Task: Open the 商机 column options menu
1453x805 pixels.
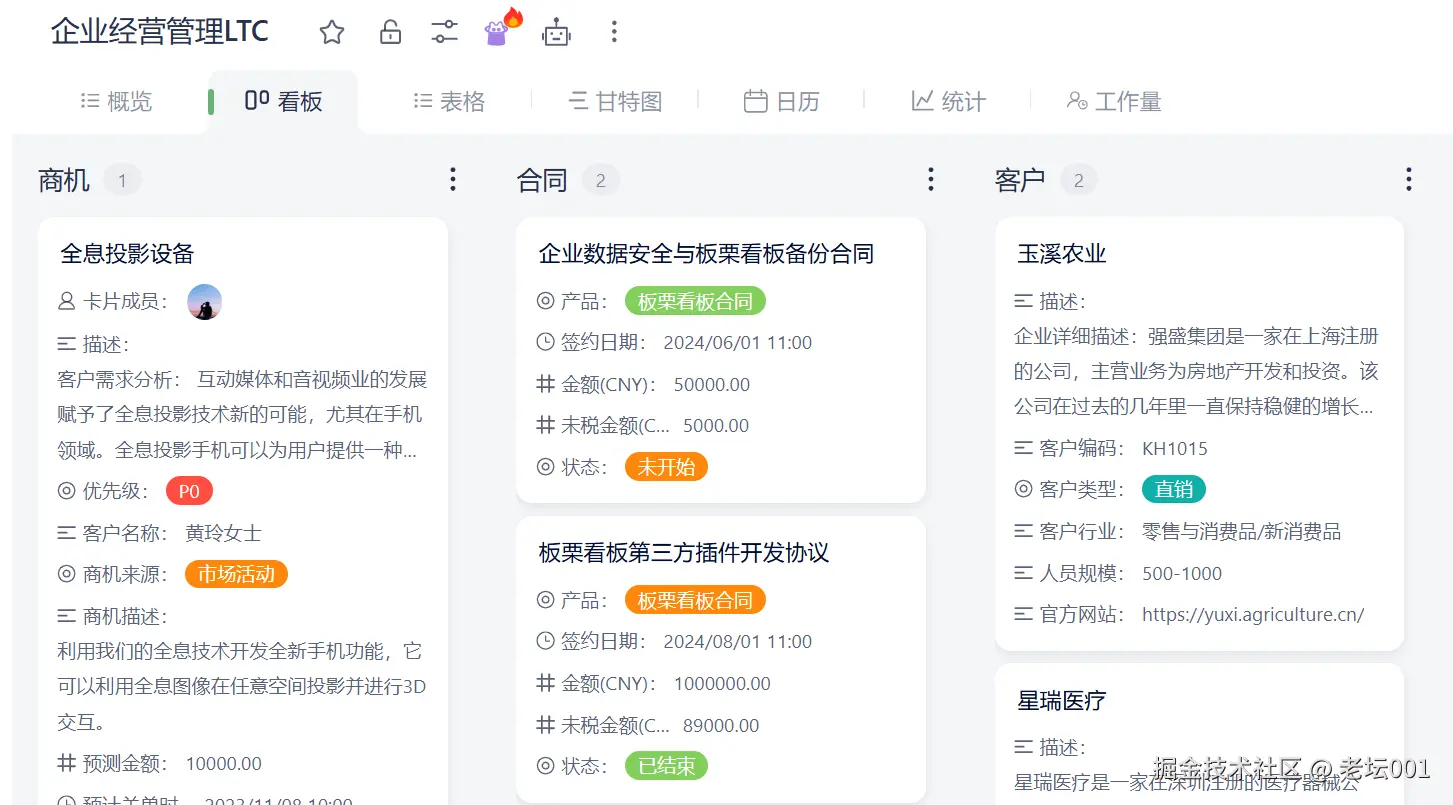Action: coord(453,179)
